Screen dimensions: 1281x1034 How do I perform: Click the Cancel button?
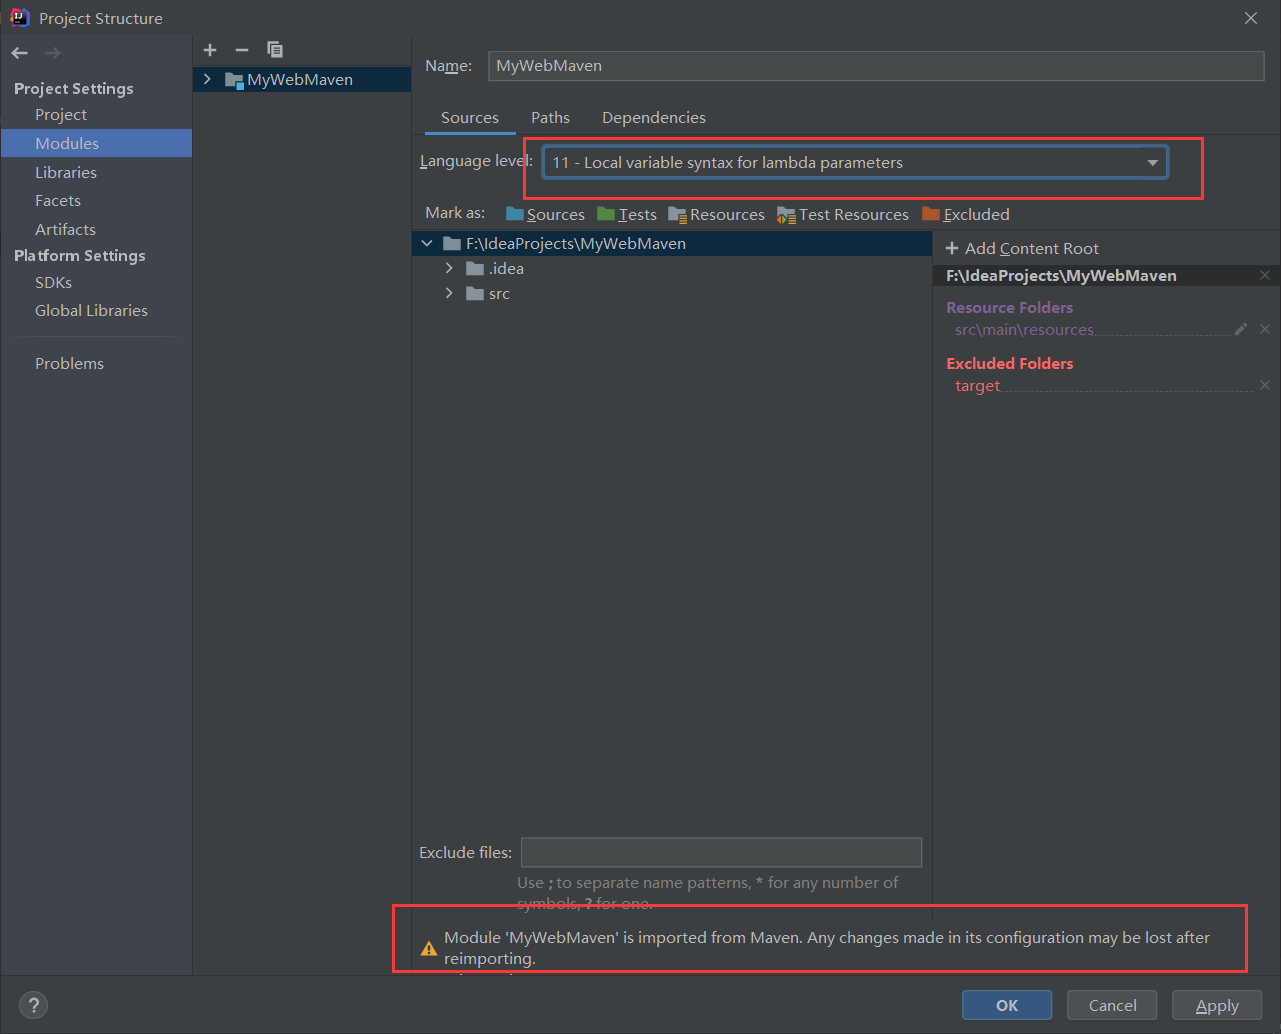1112,1005
